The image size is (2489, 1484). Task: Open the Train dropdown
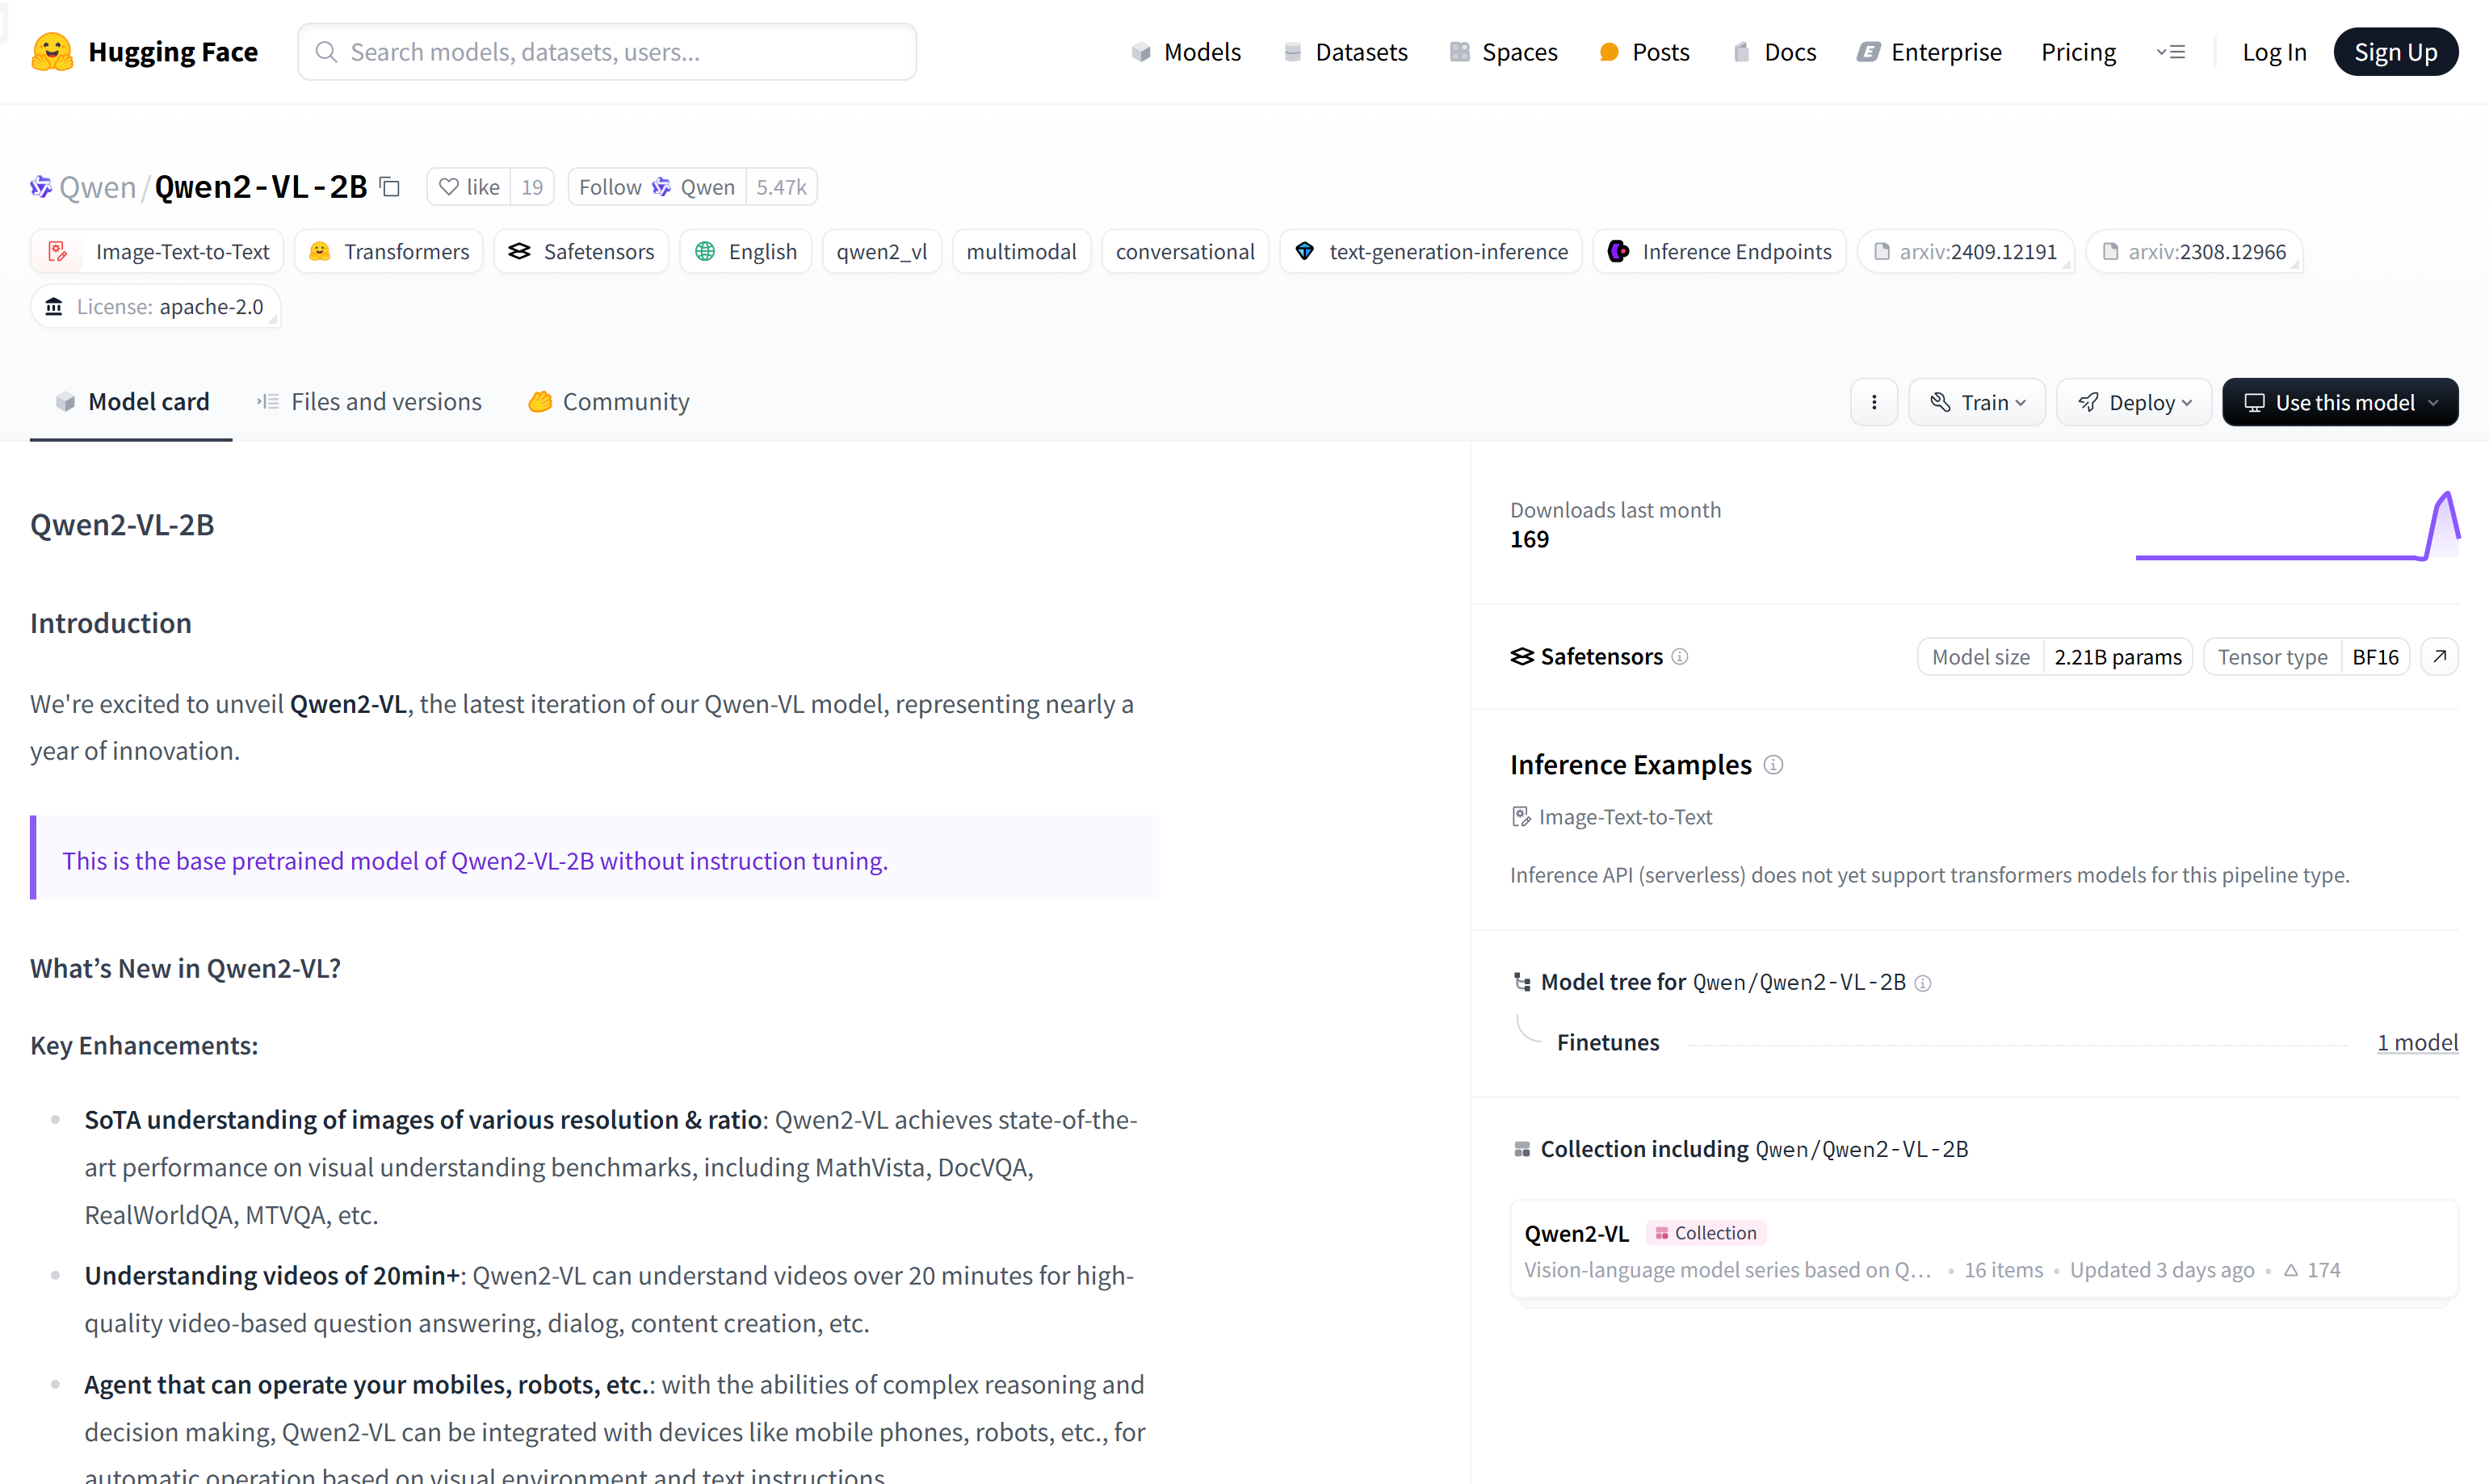(x=1977, y=402)
